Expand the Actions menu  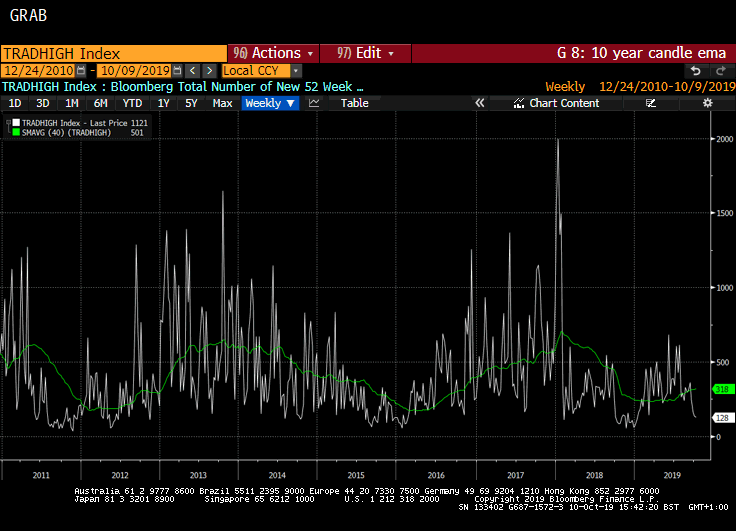tap(273, 53)
